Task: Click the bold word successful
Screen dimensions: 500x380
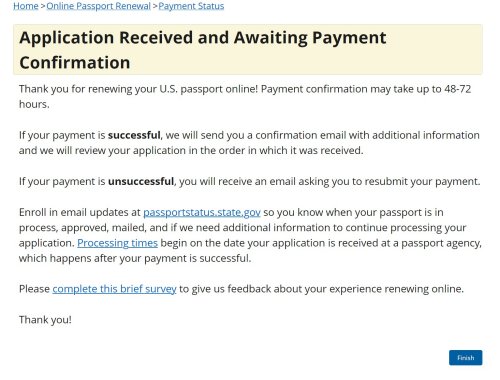Action: pyautogui.click(x=134, y=135)
